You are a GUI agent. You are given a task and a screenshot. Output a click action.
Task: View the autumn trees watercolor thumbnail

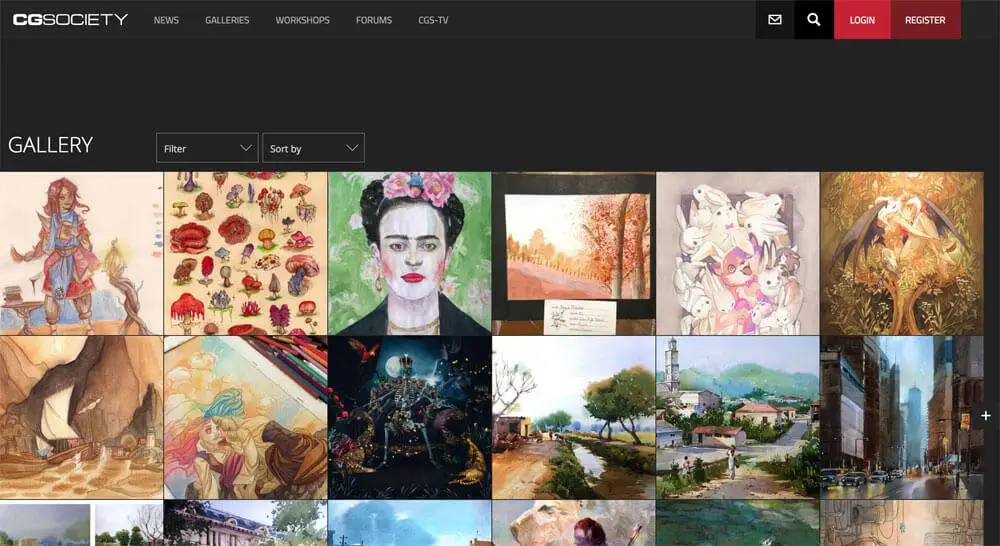[x=573, y=253]
